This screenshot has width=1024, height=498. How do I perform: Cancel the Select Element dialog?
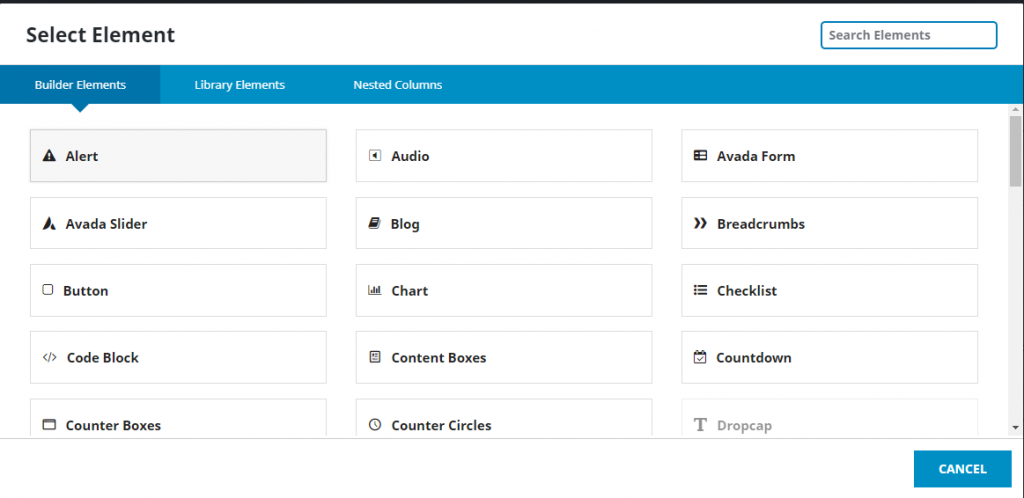tap(963, 469)
